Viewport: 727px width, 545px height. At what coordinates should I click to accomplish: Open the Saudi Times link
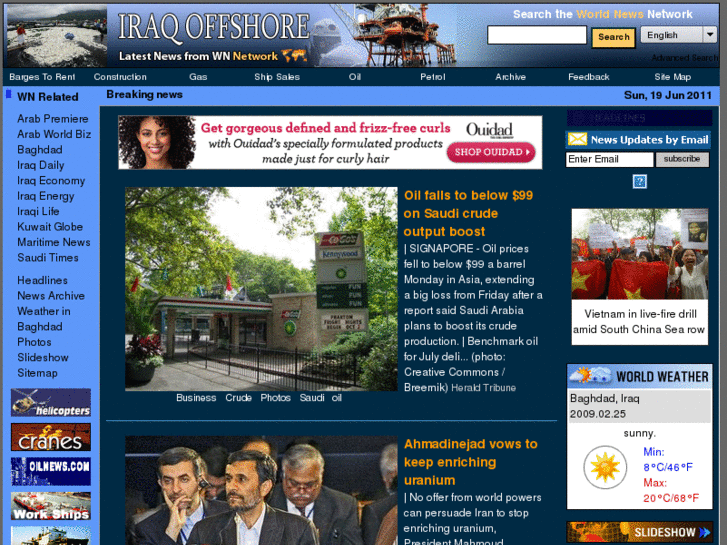pos(47,257)
